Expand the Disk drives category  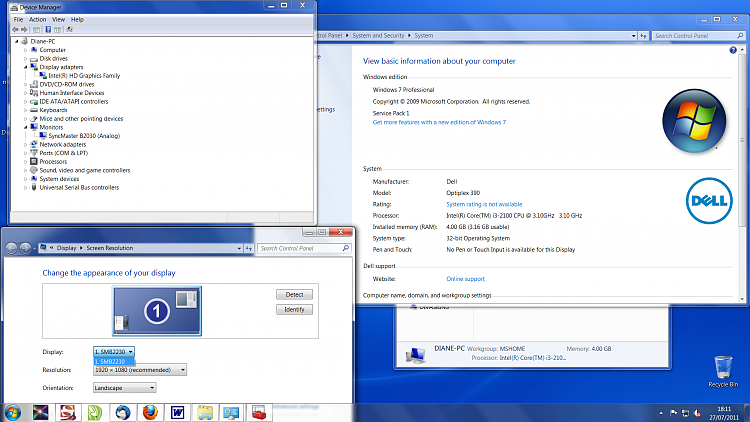point(25,58)
